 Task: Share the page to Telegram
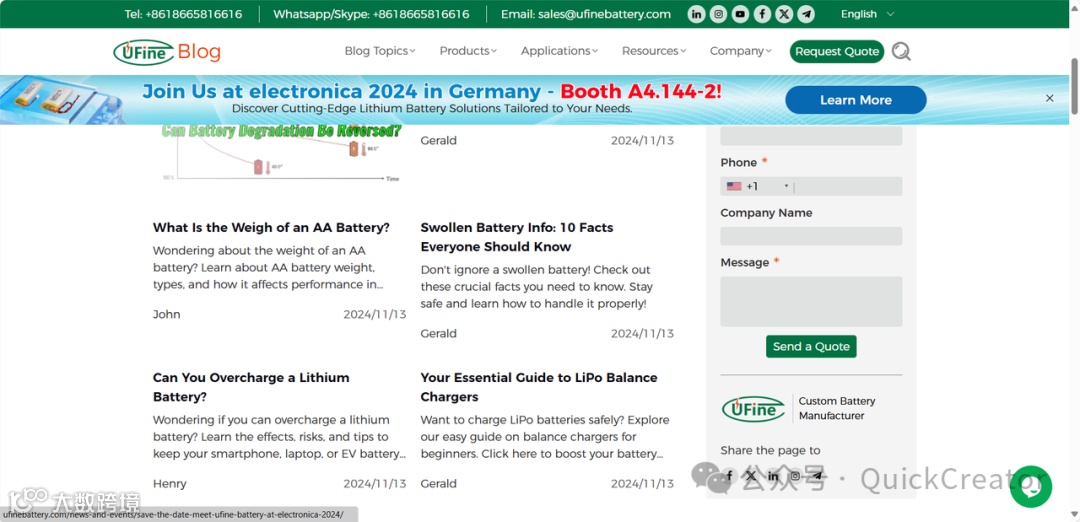click(818, 476)
